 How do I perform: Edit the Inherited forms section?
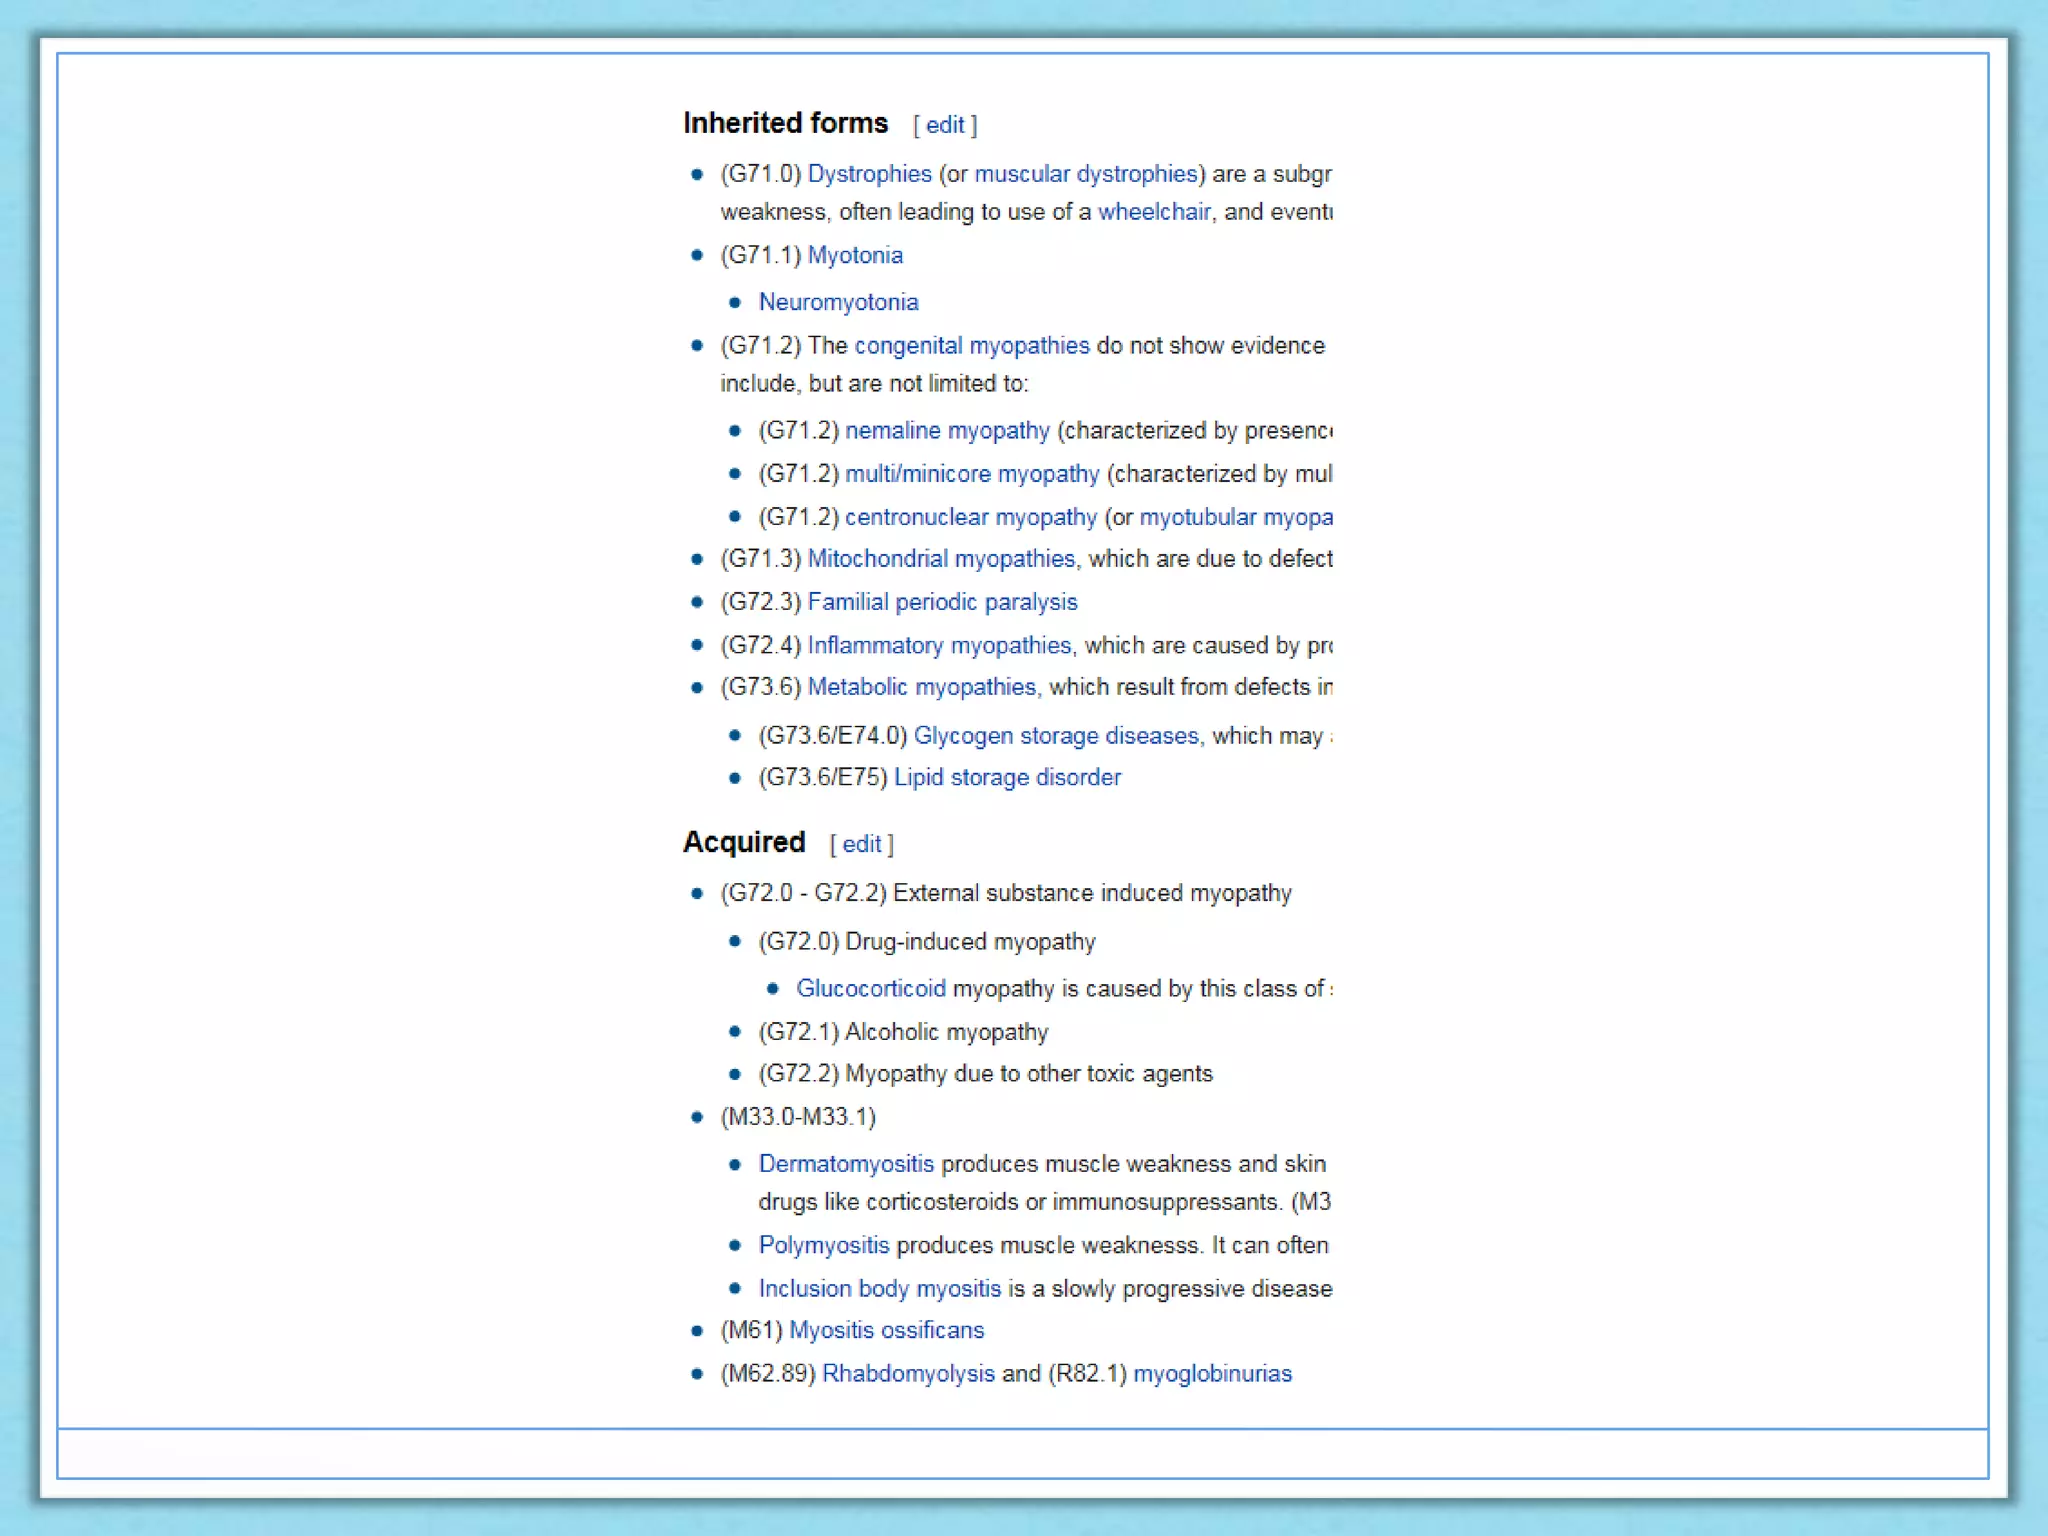[945, 125]
